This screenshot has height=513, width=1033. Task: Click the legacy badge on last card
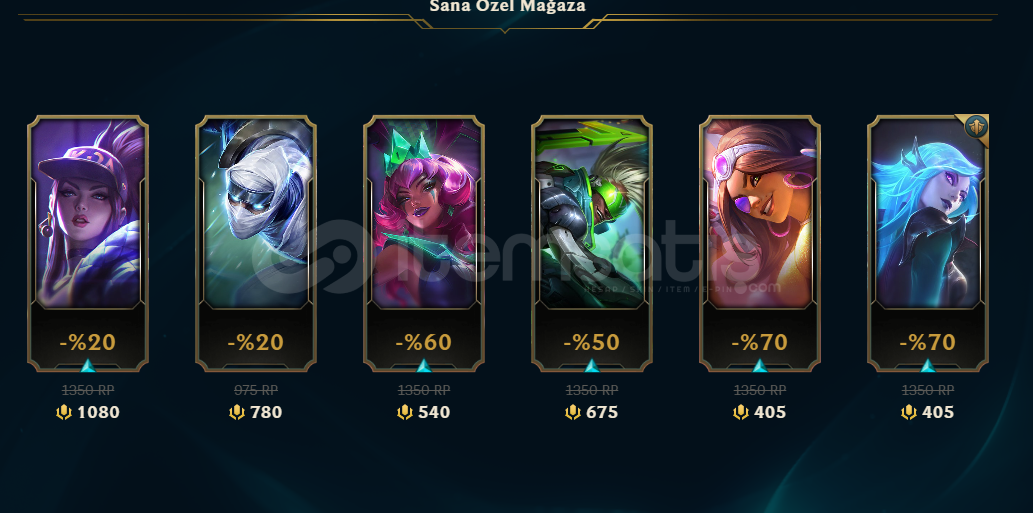(976, 126)
